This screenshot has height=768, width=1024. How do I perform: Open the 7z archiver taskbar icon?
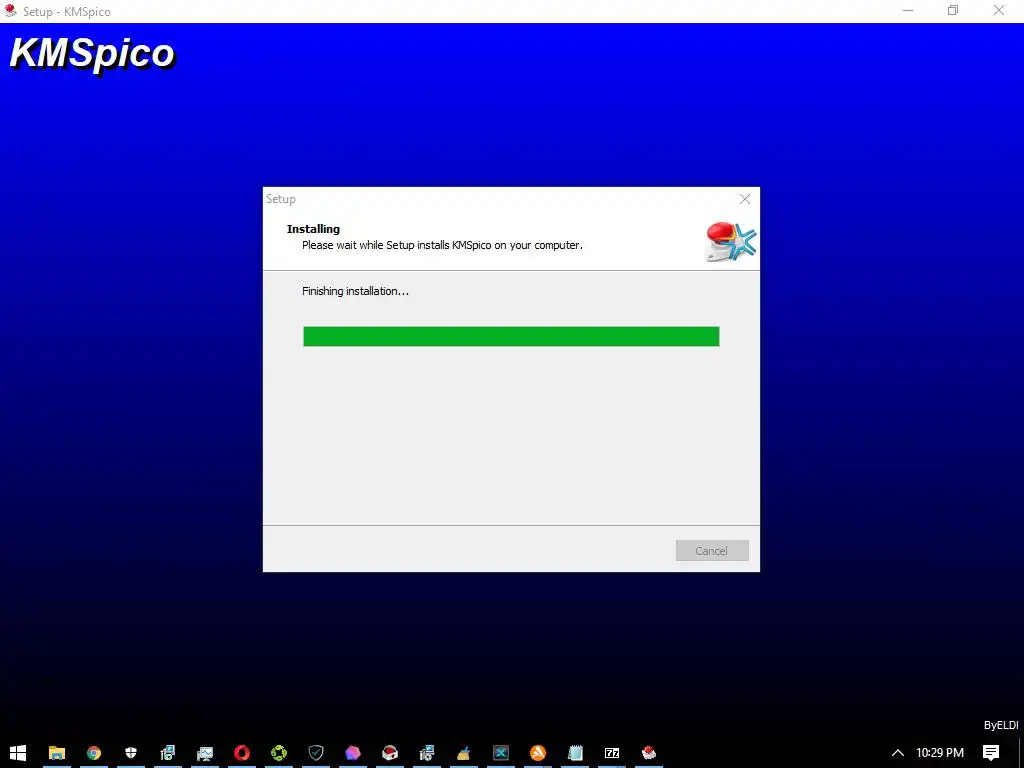point(612,752)
